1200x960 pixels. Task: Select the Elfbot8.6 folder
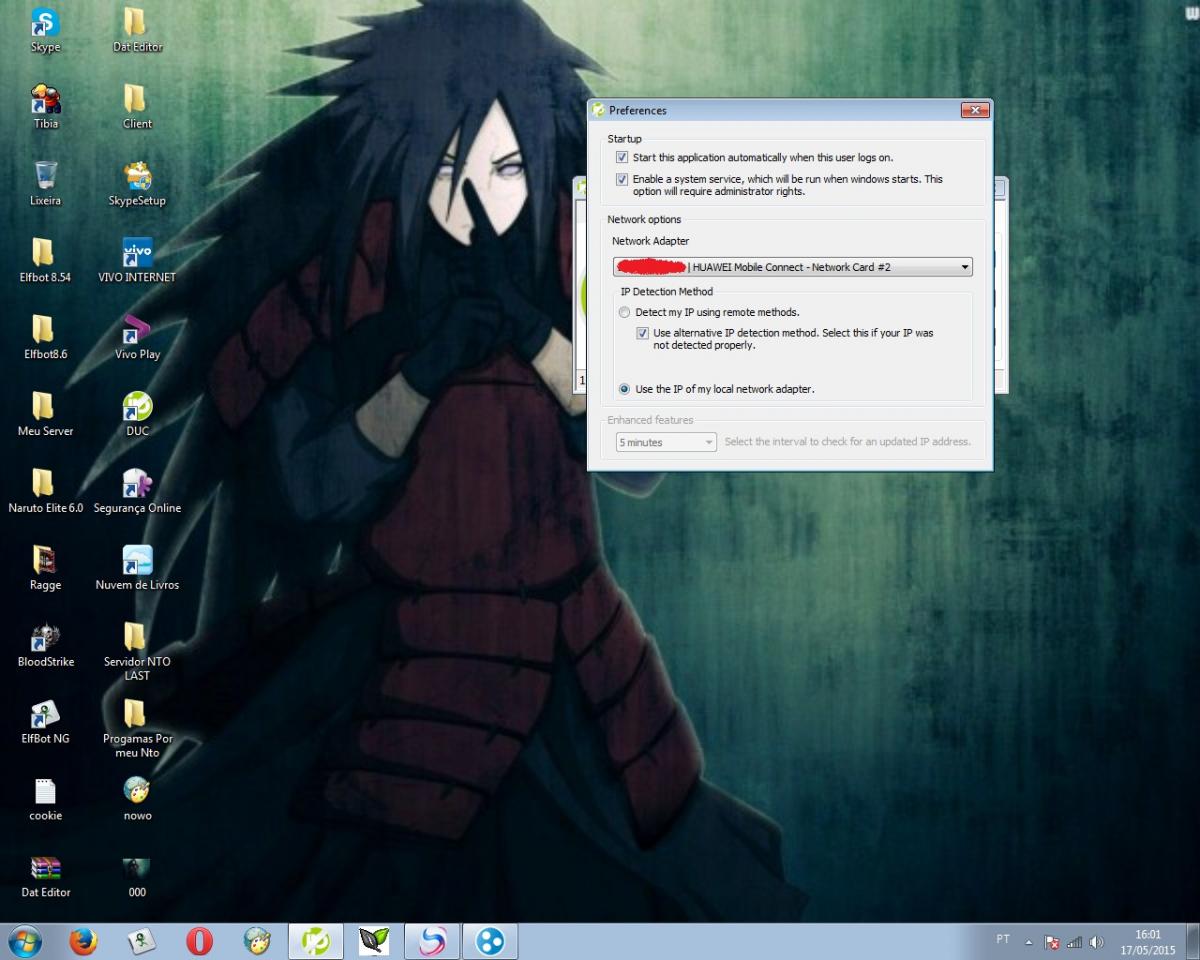[x=45, y=338]
